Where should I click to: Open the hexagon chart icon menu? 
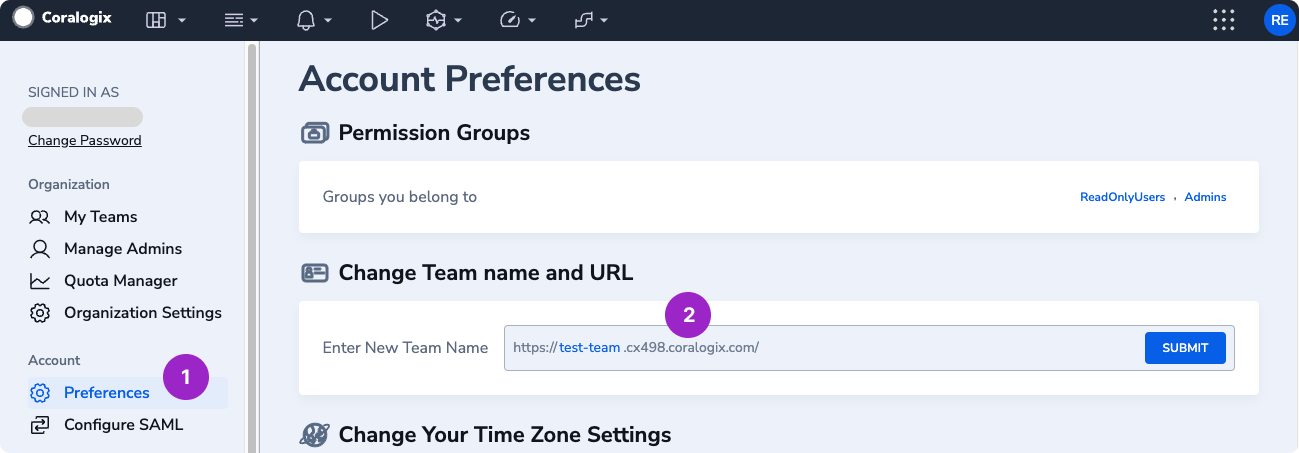pyautogui.click(x=435, y=19)
